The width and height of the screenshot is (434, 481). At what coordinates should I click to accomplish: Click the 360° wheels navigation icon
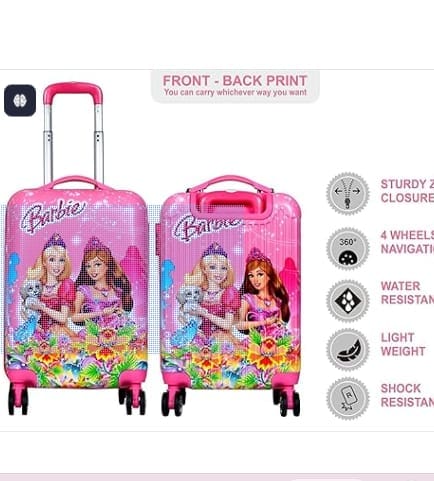347,249
